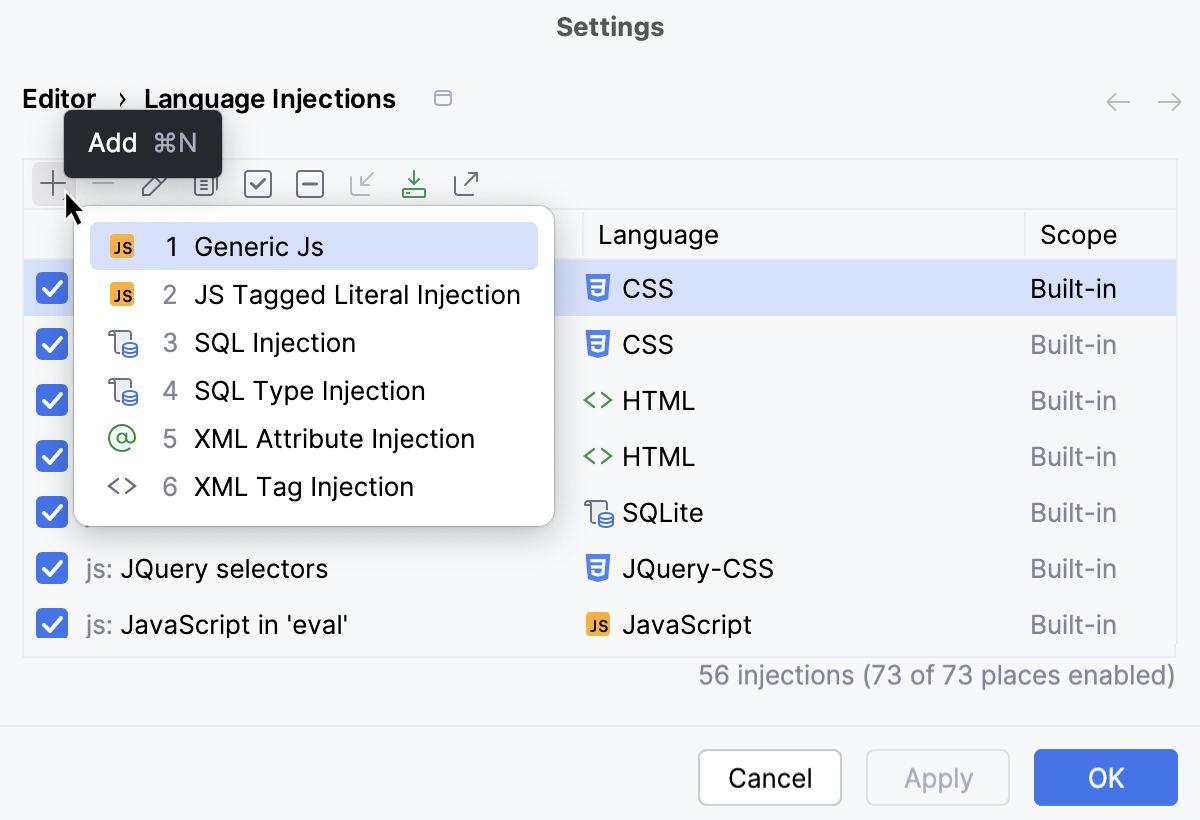Toggle the JavaScript in 'eval' checkbox

tap(51, 625)
